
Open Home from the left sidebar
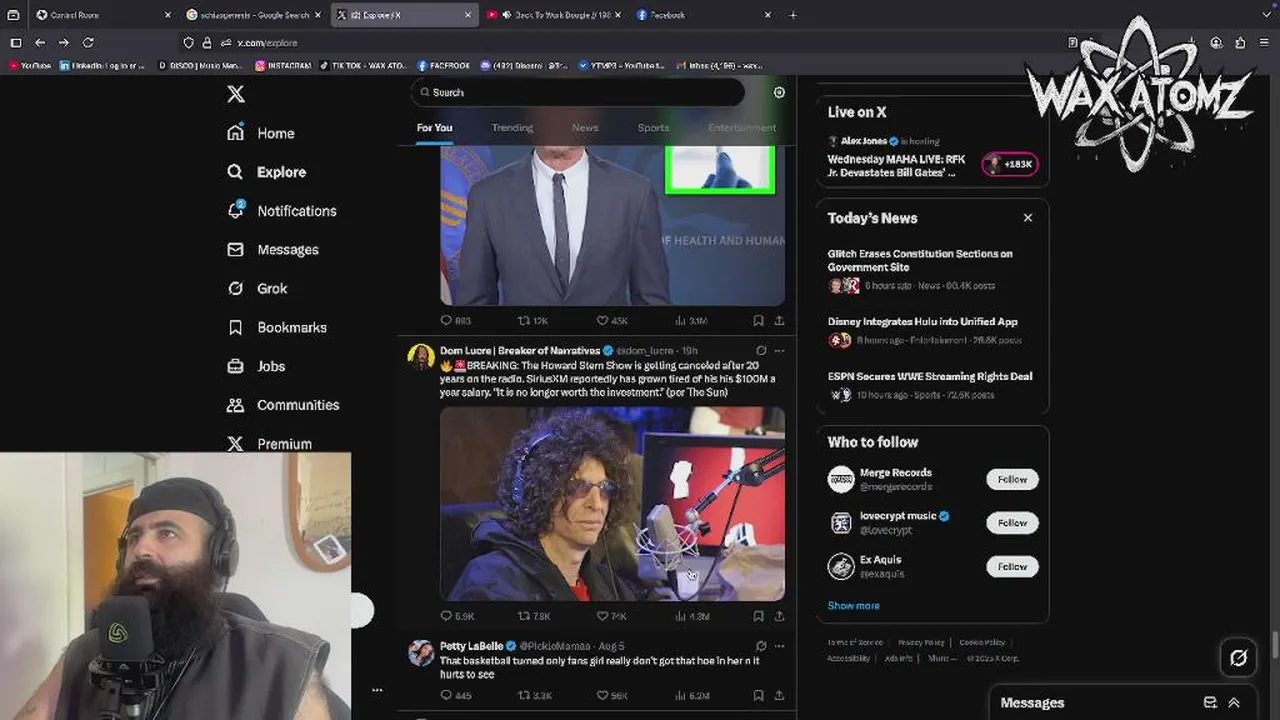click(261, 133)
